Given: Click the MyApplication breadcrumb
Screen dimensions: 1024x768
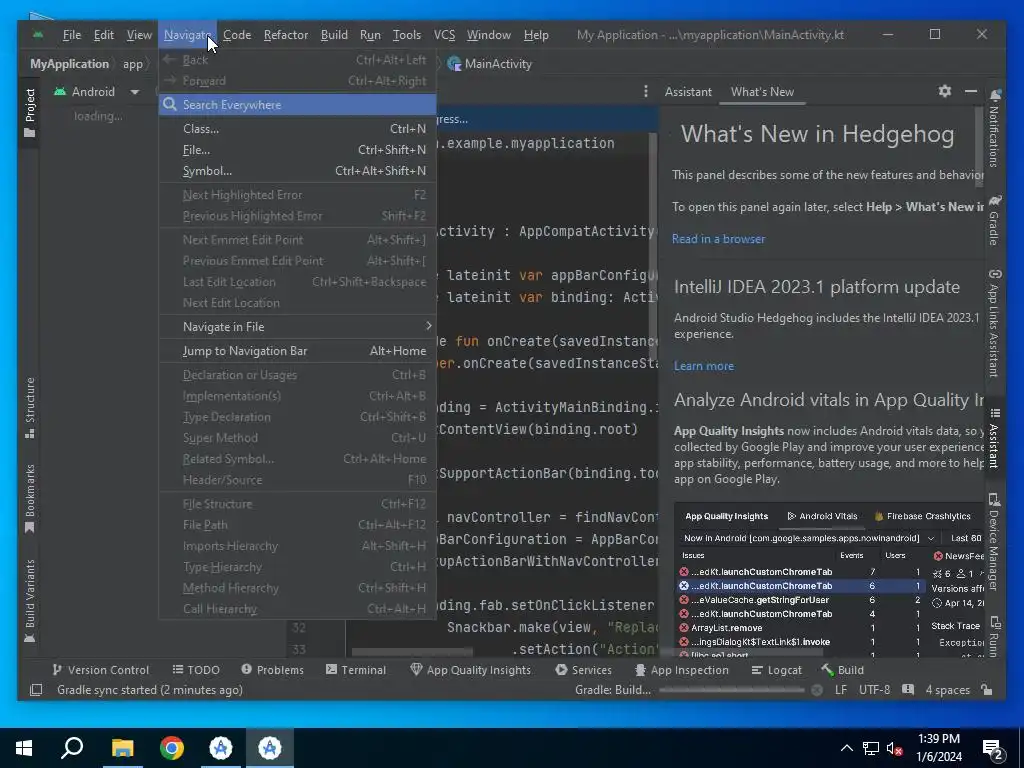Looking at the screenshot, I should pyautogui.click(x=69, y=63).
